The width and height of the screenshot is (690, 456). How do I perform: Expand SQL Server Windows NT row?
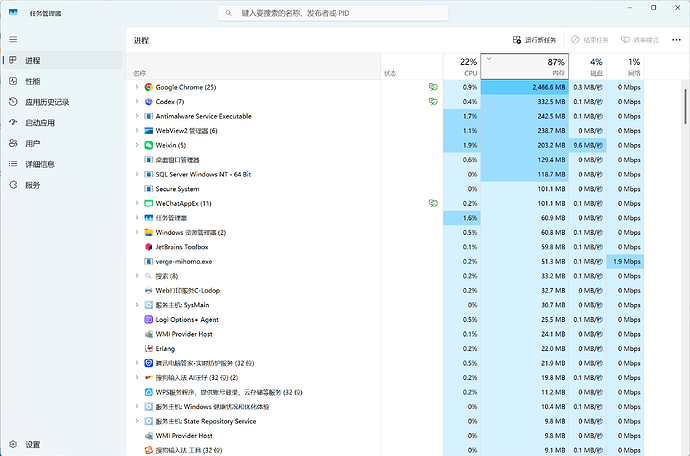tap(137, 174)
